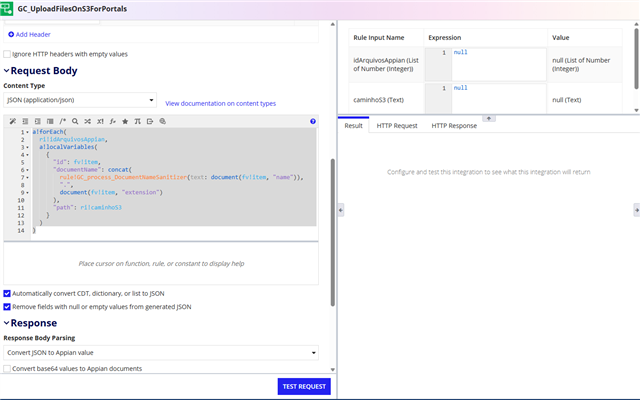Open the Response Body Parsing dropdown
The image size is (640, 400).
point(160,353)
